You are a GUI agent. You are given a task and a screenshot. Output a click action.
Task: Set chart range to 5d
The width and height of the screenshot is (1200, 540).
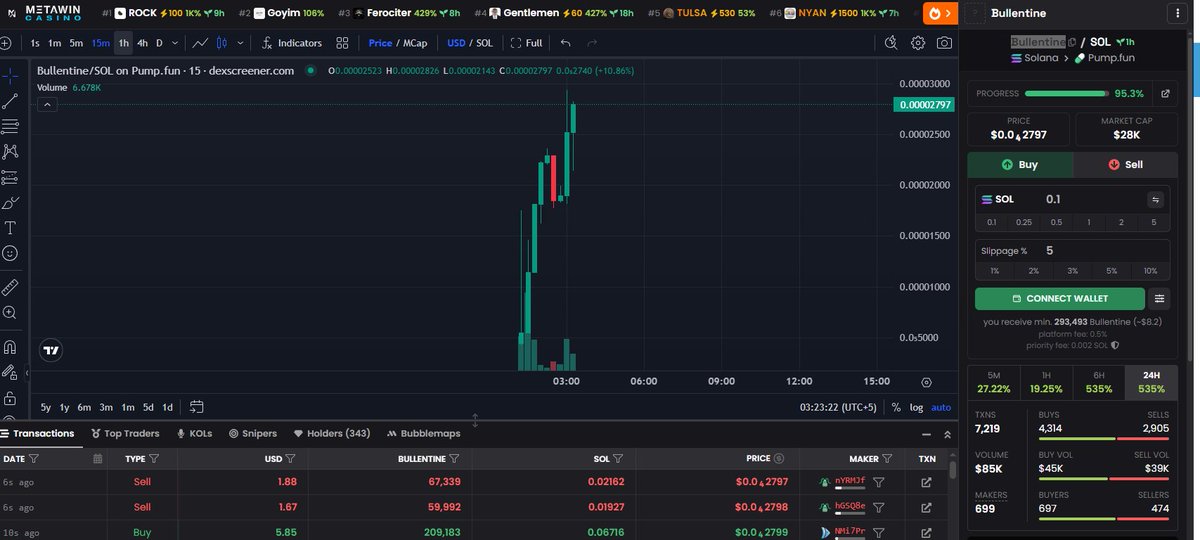coord(148,407)
